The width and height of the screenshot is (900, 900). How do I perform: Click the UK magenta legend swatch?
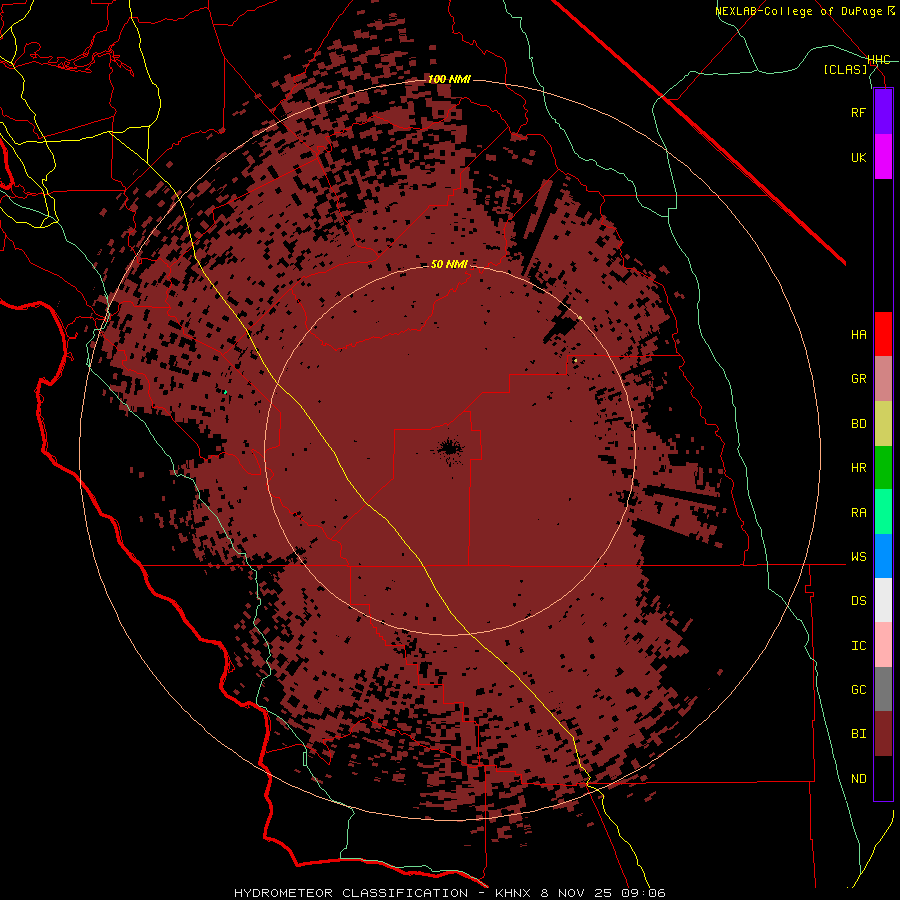[x=883, y=157]
